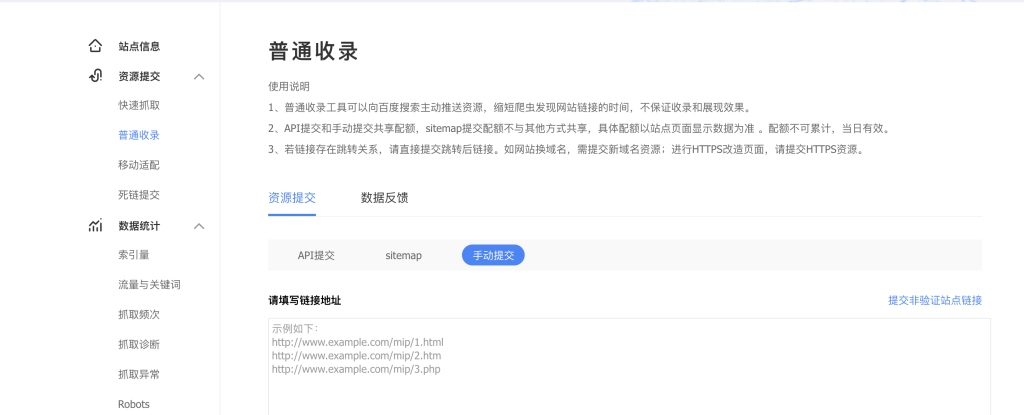This screenshot has width=1024, height=415.
Task: Open 抓取异常 page
Action: (139, 374)
